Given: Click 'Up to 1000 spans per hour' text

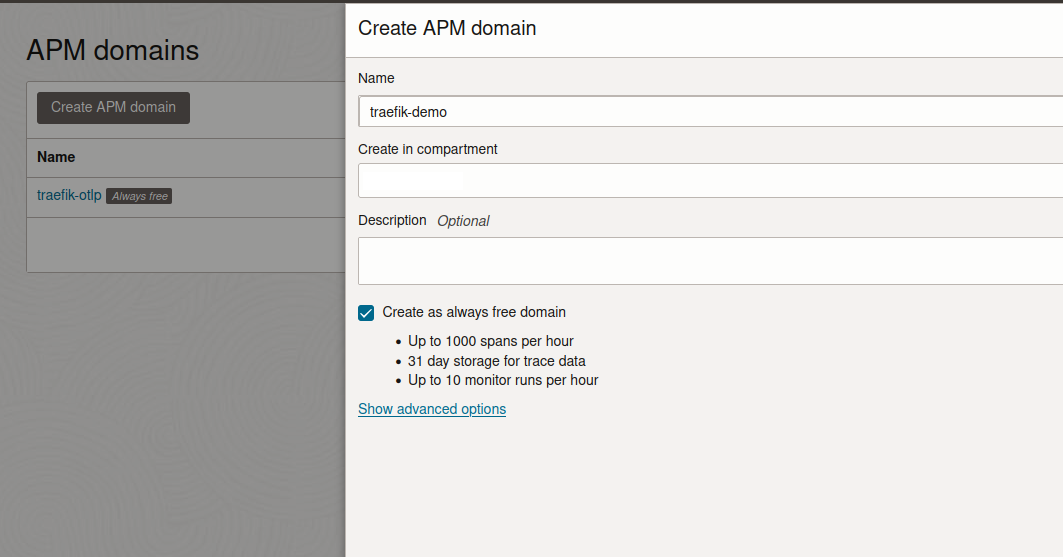Looking at the screenshot, I should click(x=490, y=341).
